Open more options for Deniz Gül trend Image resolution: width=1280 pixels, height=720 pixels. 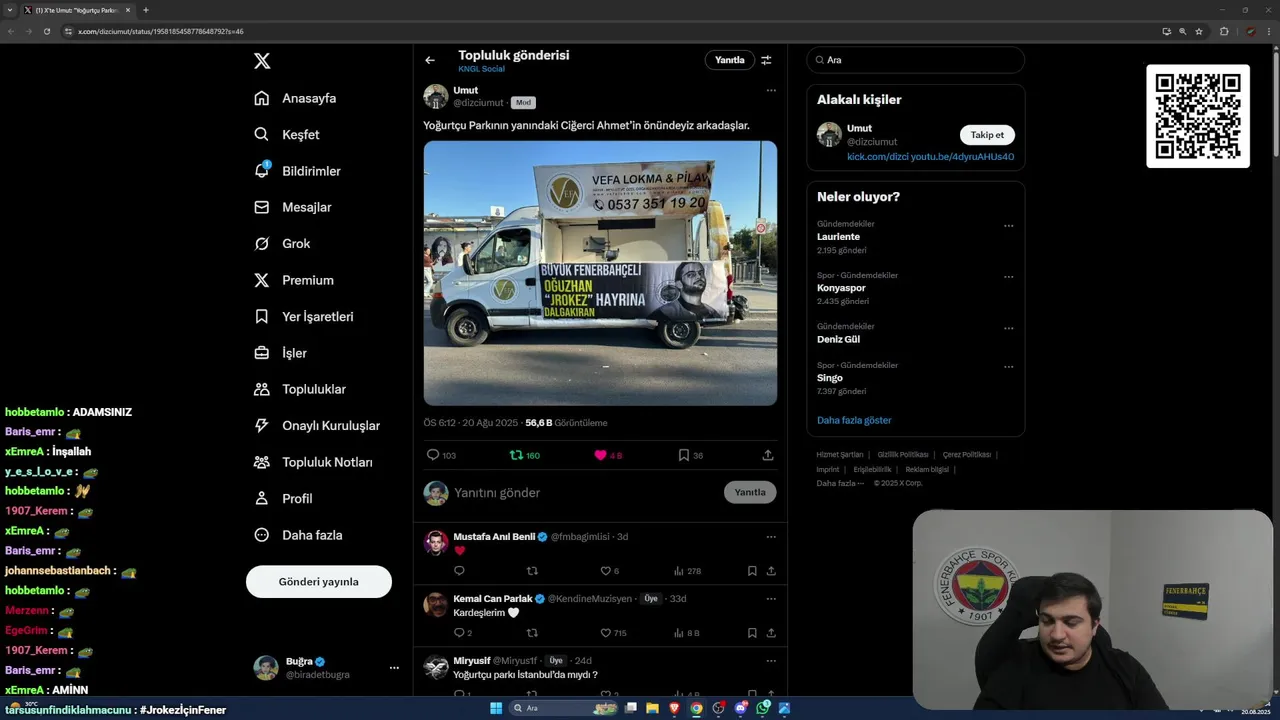click(1009, 328)
